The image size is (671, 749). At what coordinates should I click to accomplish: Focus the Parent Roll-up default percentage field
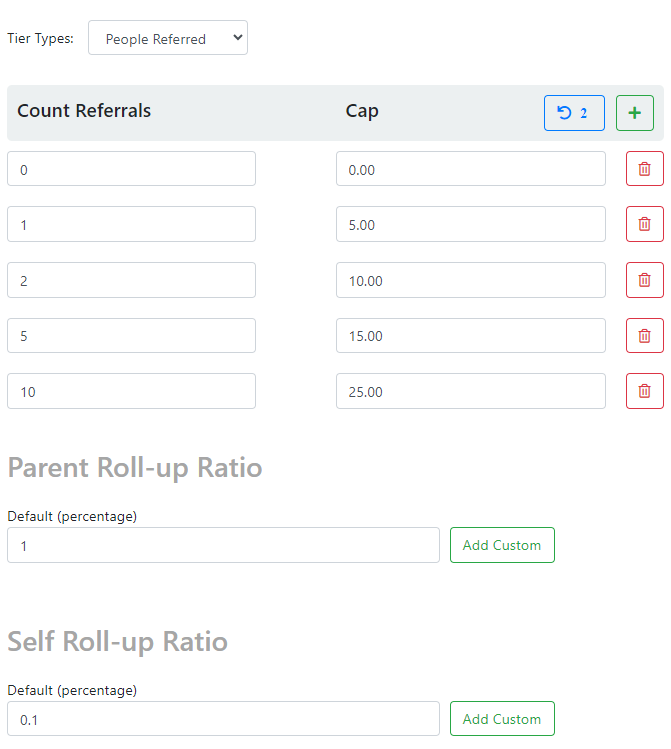[x=223, y=545]
